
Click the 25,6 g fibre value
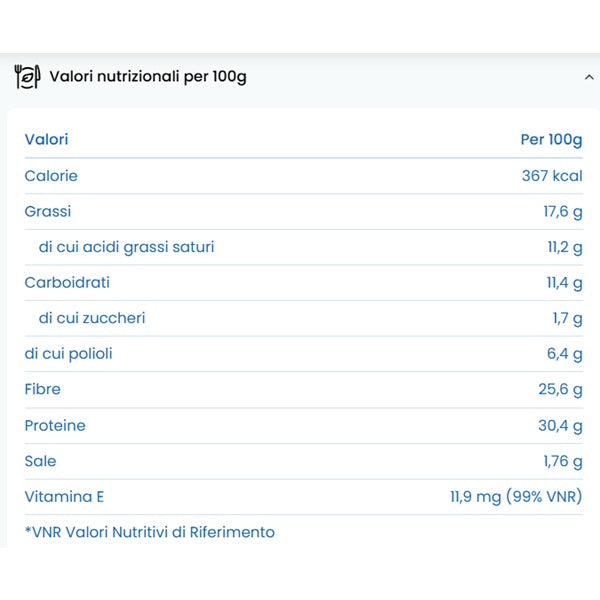560,389
